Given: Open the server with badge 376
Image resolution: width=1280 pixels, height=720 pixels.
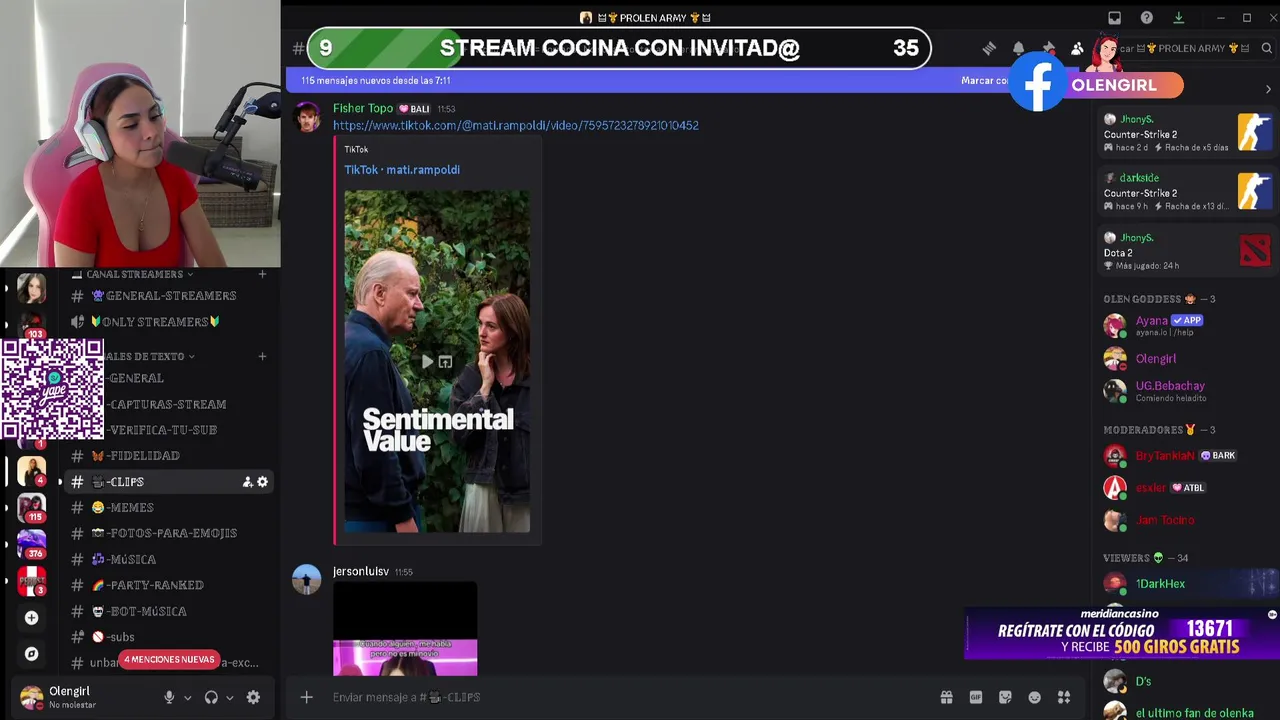Looking at the screenshot, I should [31, 544].
